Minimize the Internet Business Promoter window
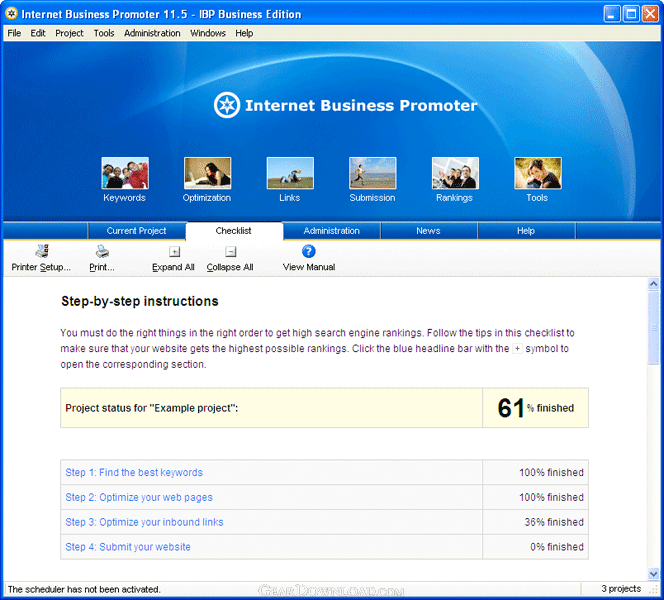This screenshot has height=600, width=664. click(x=611, y=14)
